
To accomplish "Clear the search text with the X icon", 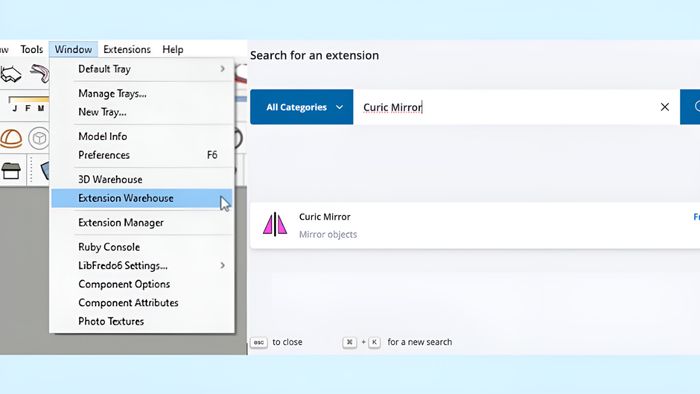I will (665, 107).
